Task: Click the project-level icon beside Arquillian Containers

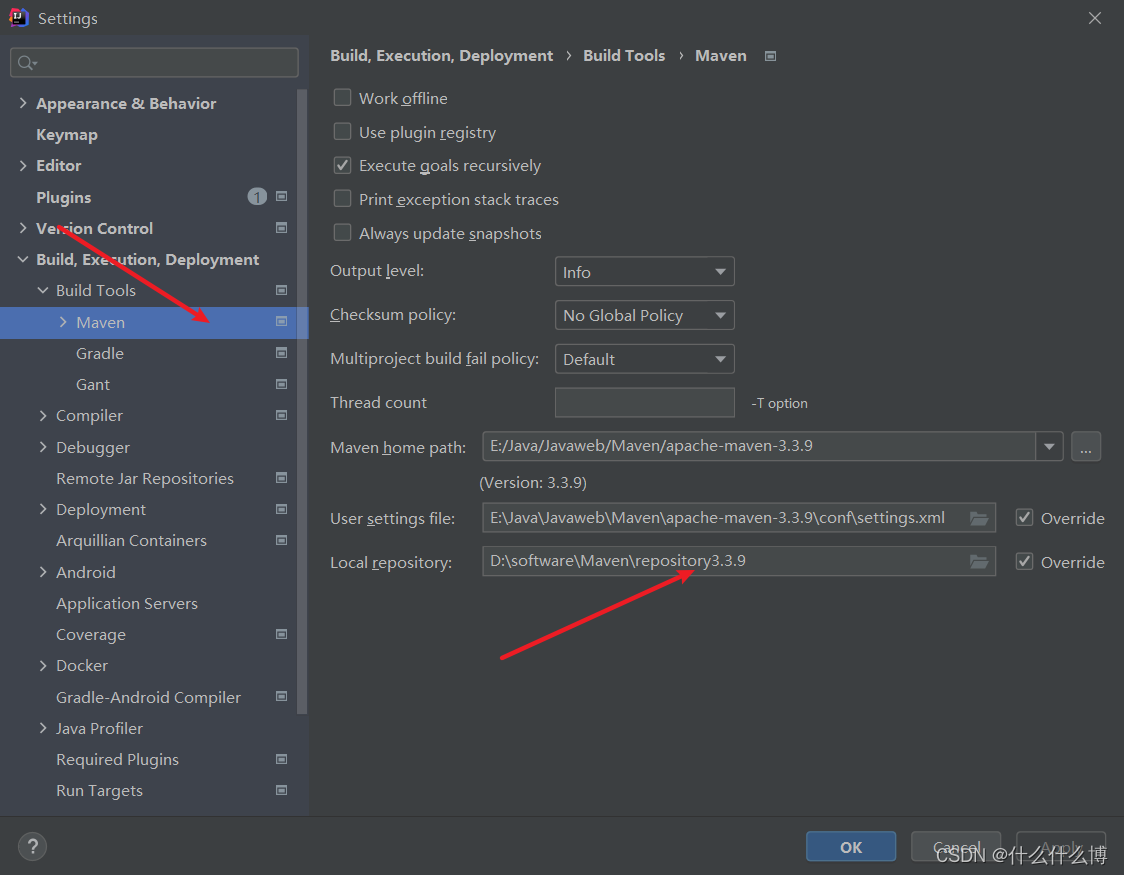Action: pos(282,540)
